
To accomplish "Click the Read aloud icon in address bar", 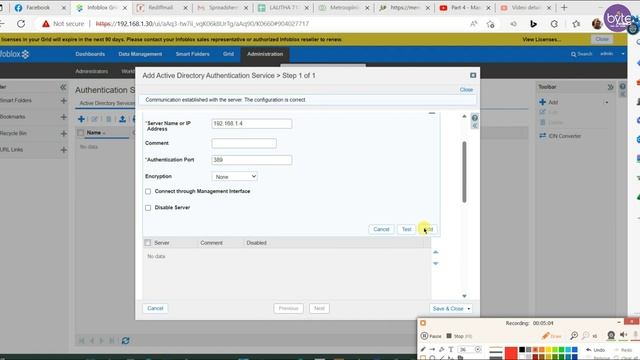I will pyautogui.click(x=473, y=24).
